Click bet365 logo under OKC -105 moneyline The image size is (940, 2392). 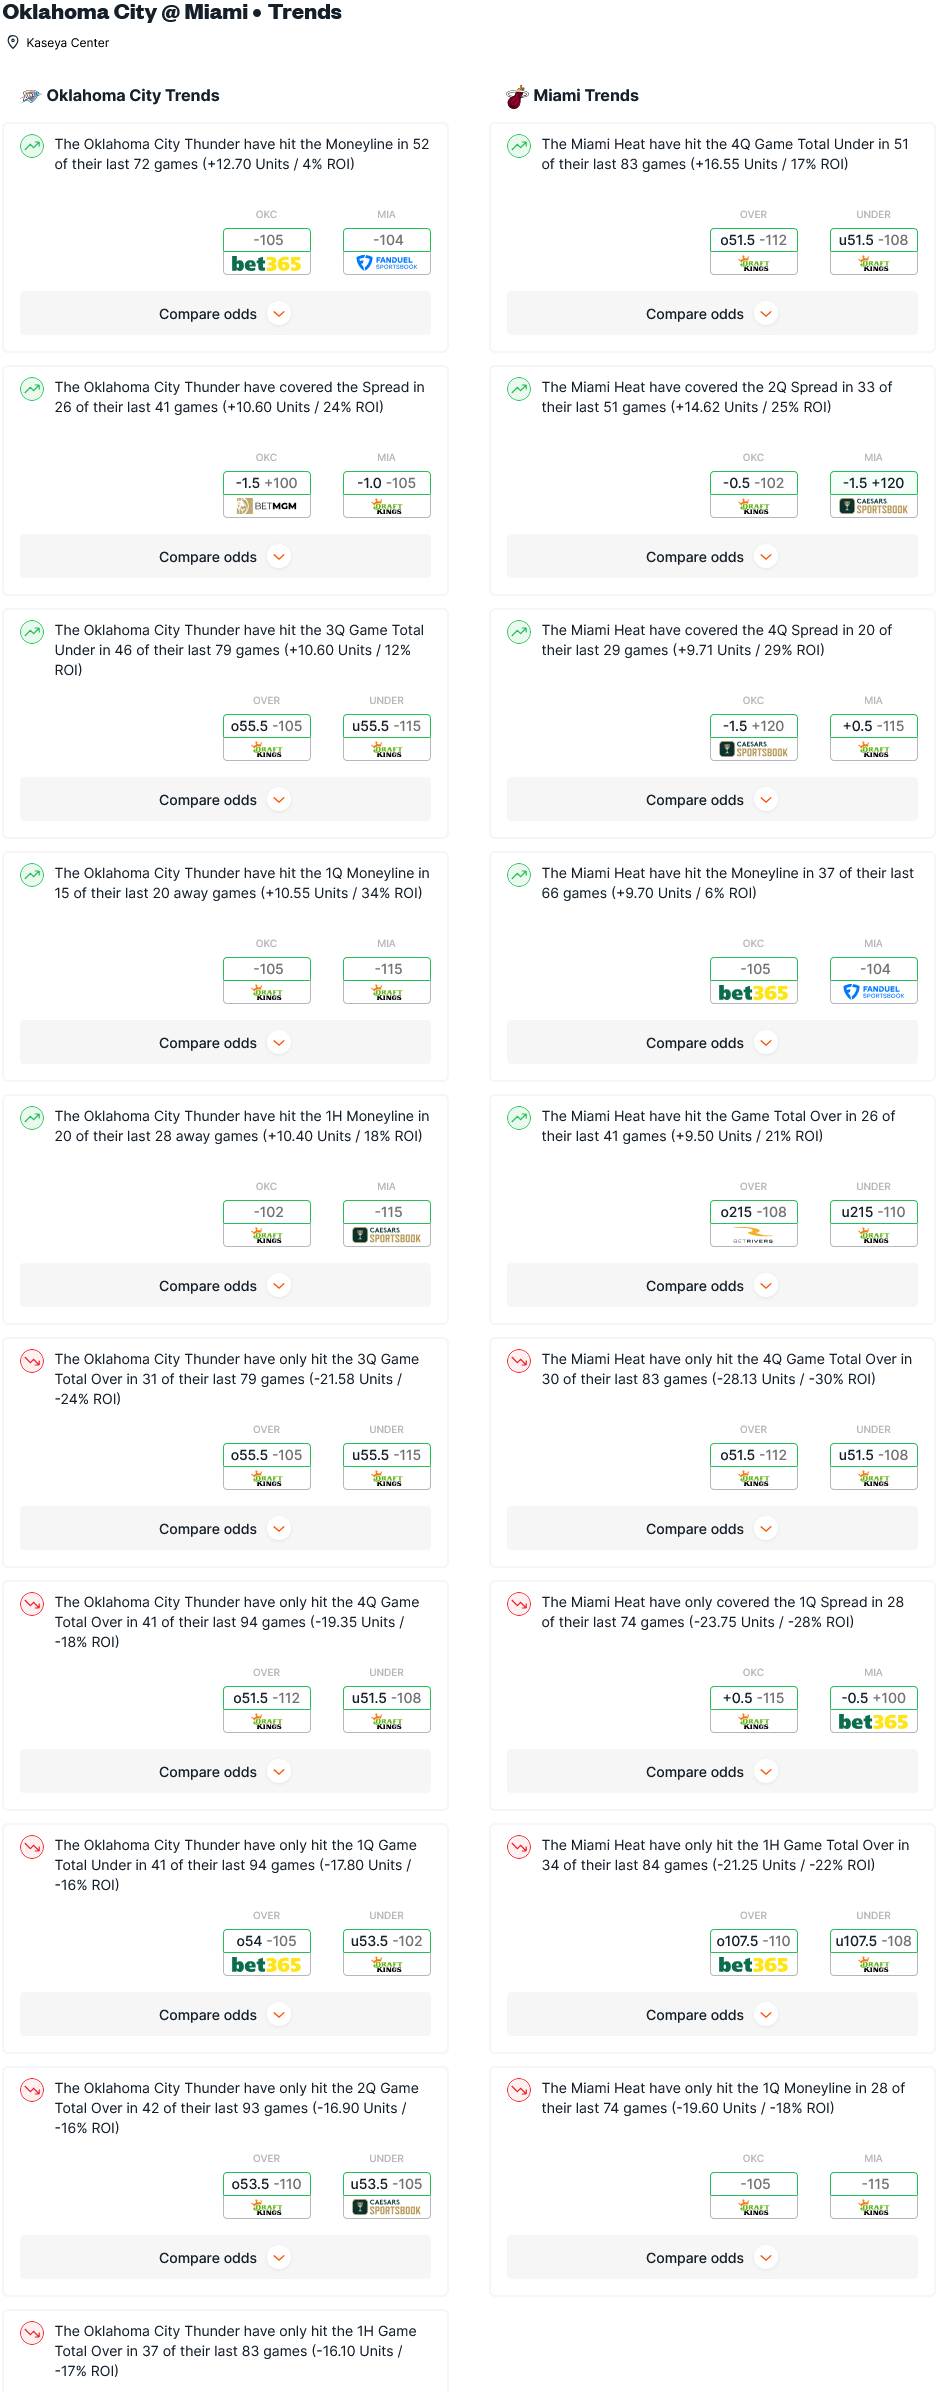[267, 264]
